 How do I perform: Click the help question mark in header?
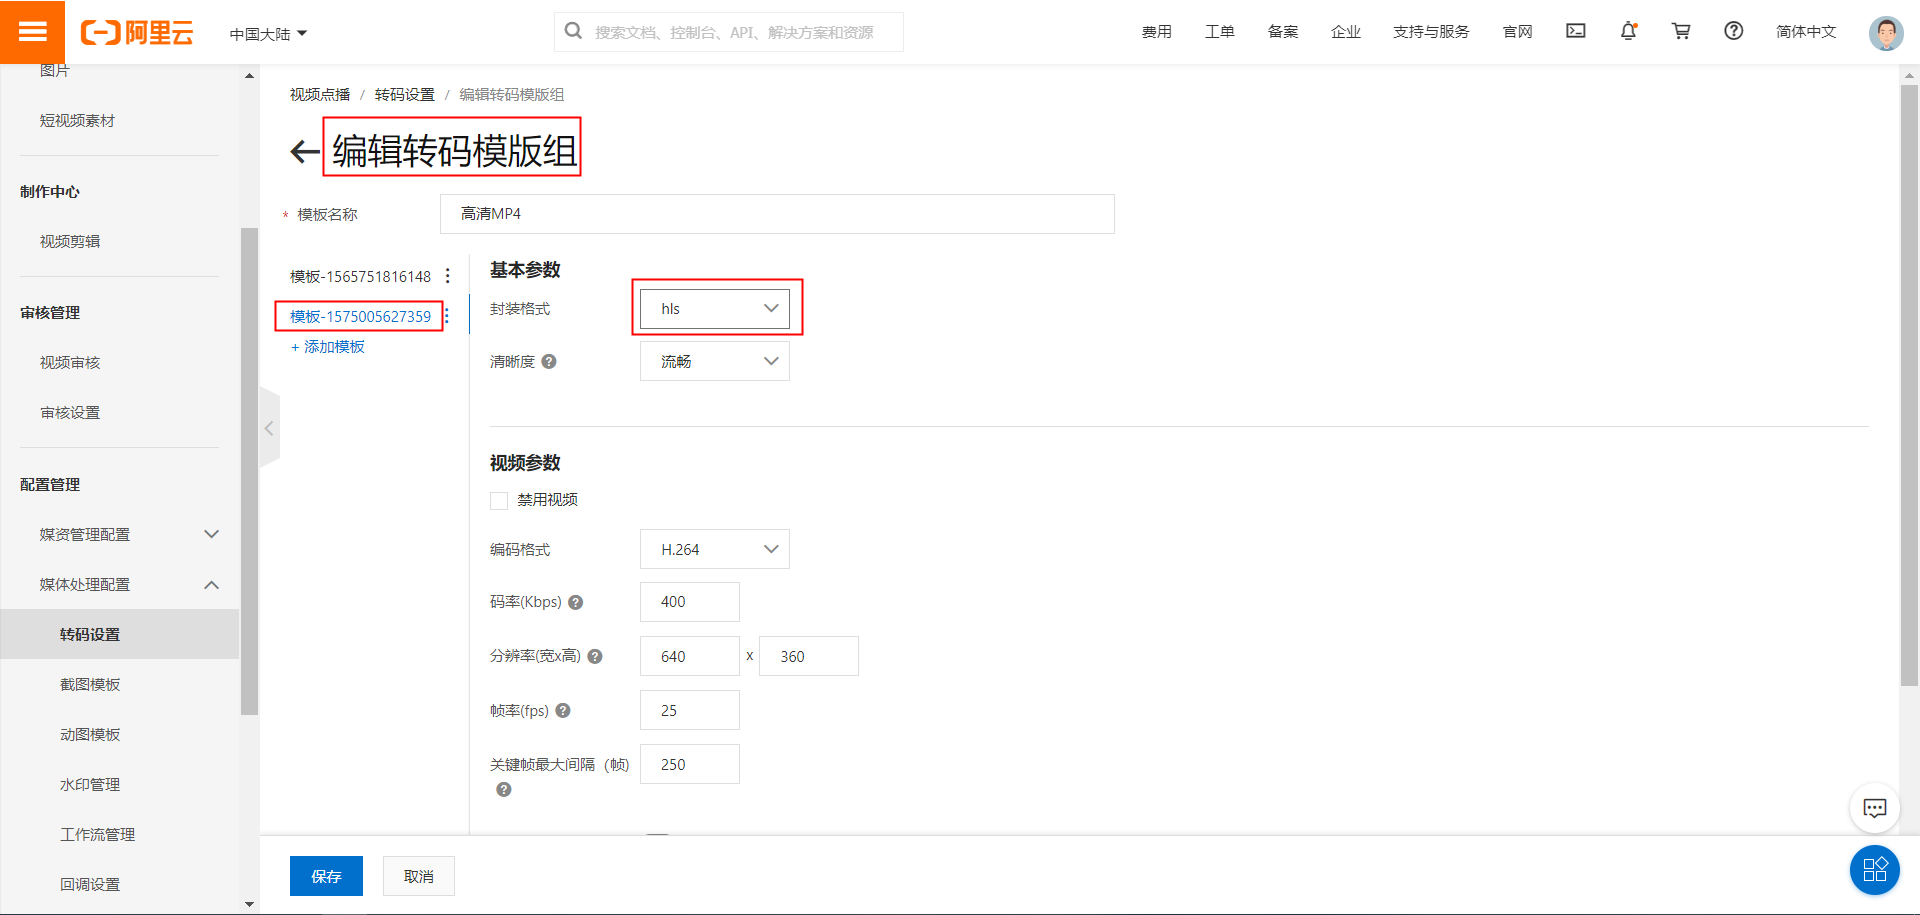tap(1733, 31)
